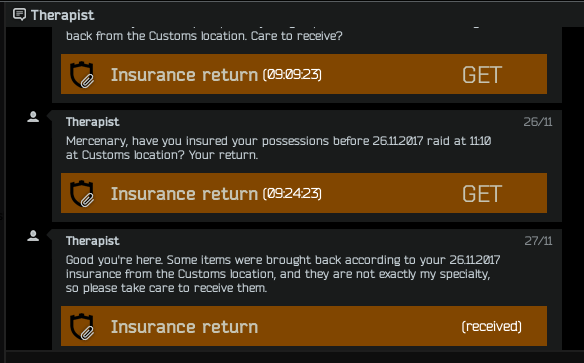This screenshot has width=584, height=363.
Task: Click the (09:24:23) timer on insurance return
Action: [292, 194]
